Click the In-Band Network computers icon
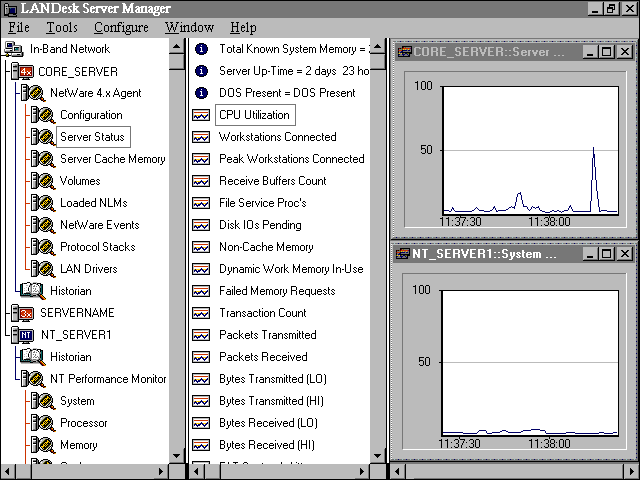The image size is (640, 480). point(13,49)
